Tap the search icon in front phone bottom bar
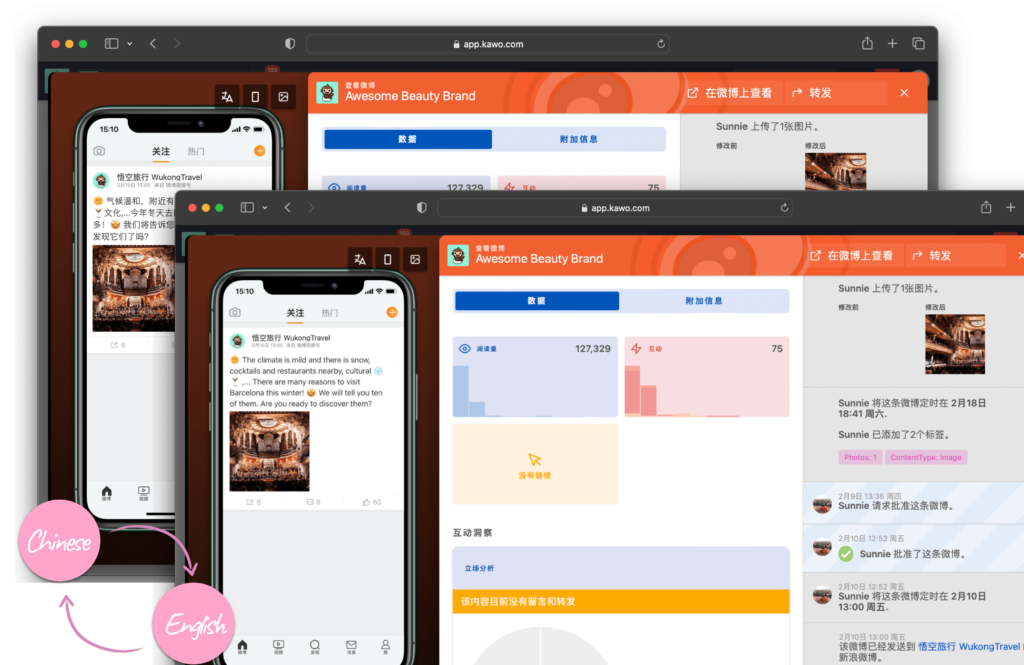This screenshot has height=665, width=1024. (315, 647)
